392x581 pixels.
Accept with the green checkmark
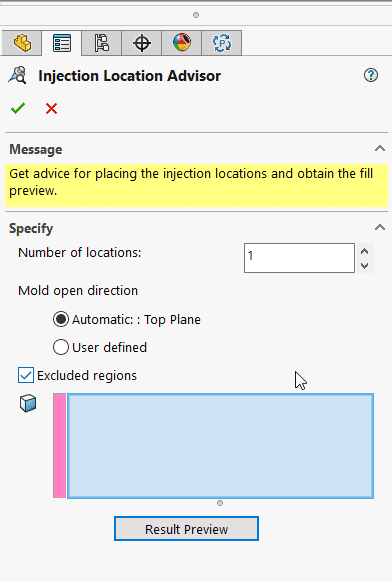coord(18,109)
